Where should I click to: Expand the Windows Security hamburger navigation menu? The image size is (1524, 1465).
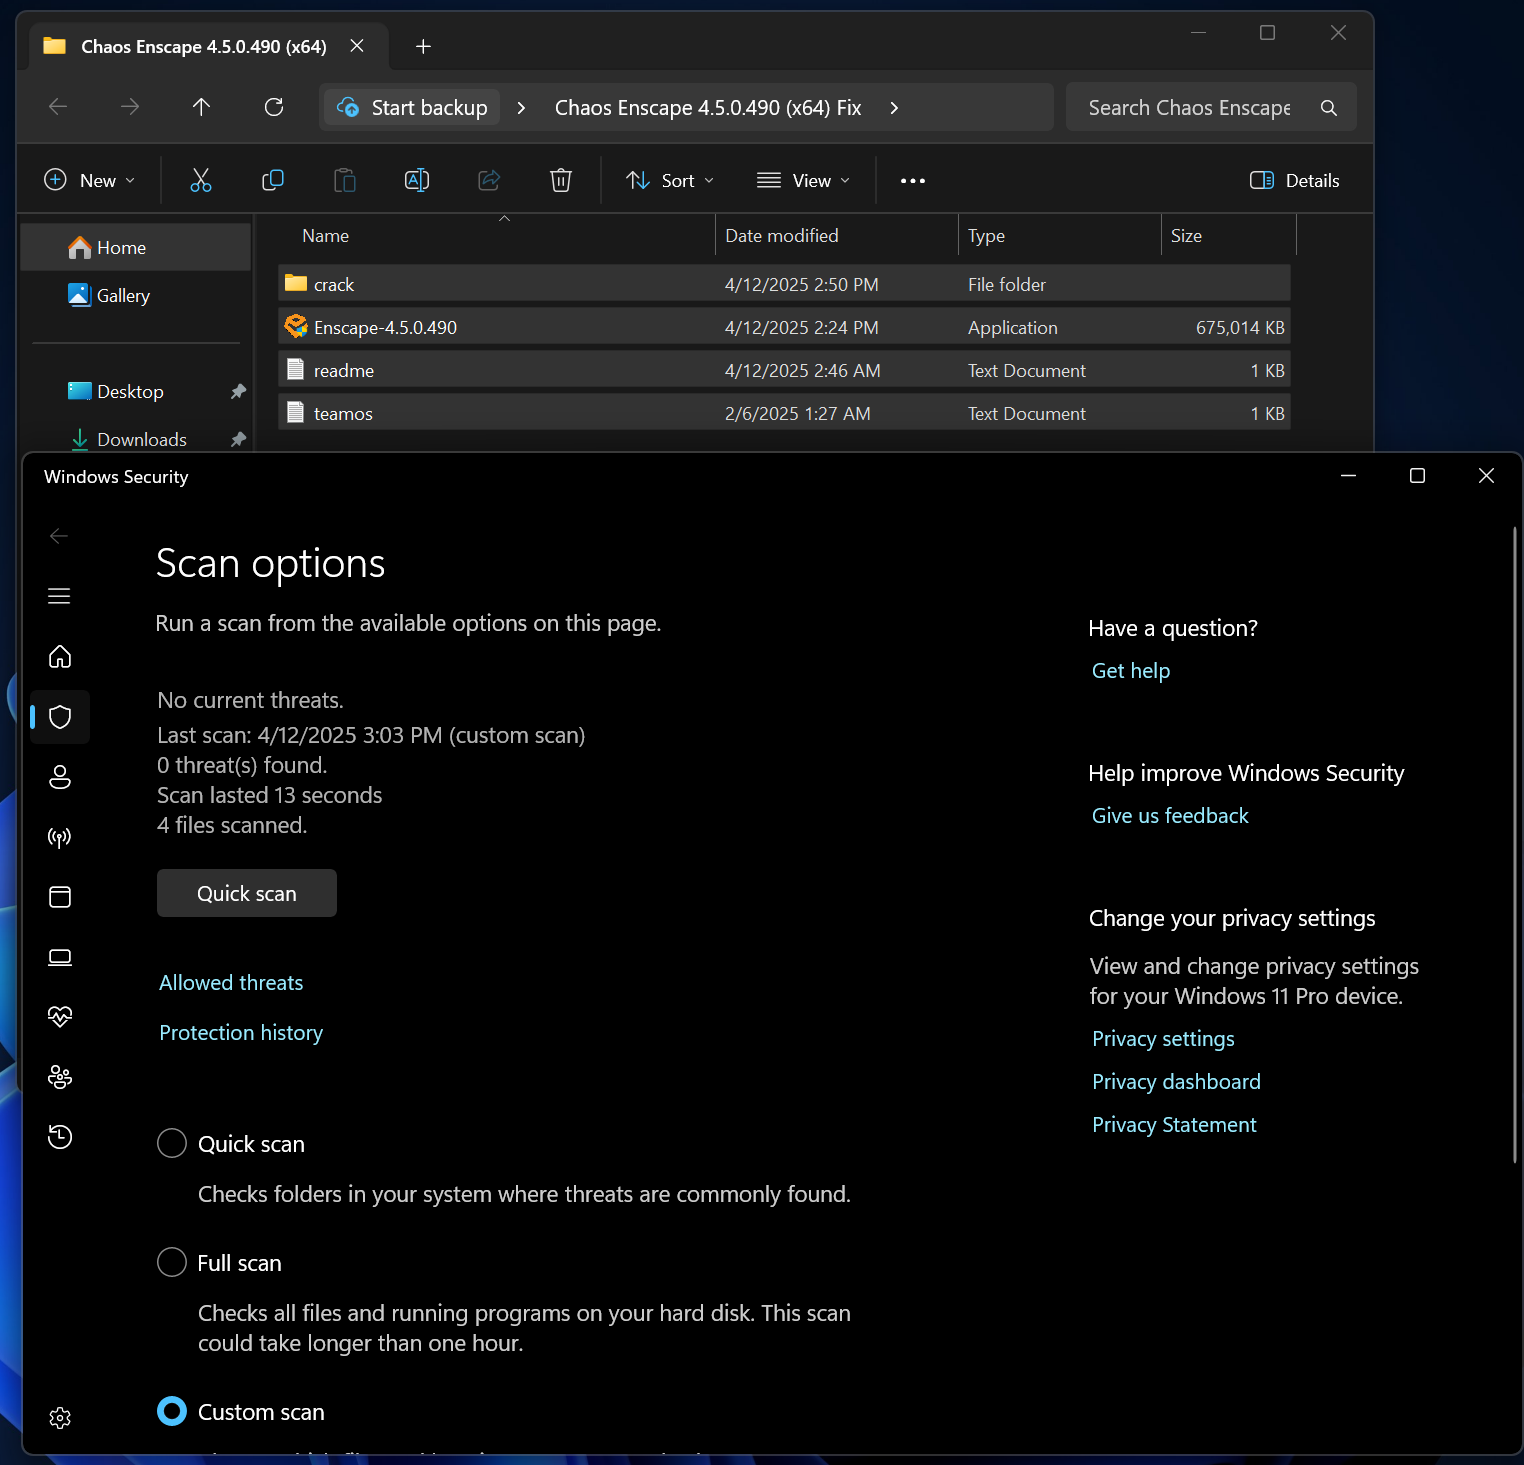click(x=59, y=596)
